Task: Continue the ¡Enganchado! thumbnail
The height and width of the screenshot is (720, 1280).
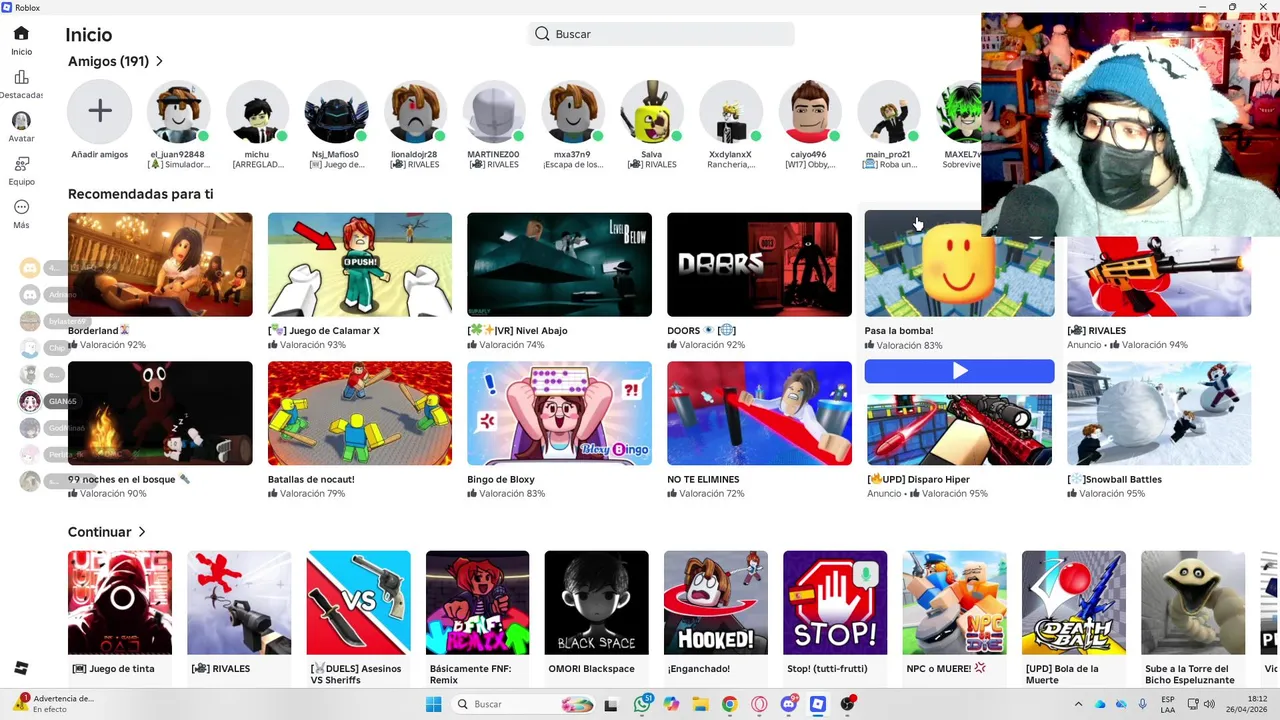Action: (716, 603)
